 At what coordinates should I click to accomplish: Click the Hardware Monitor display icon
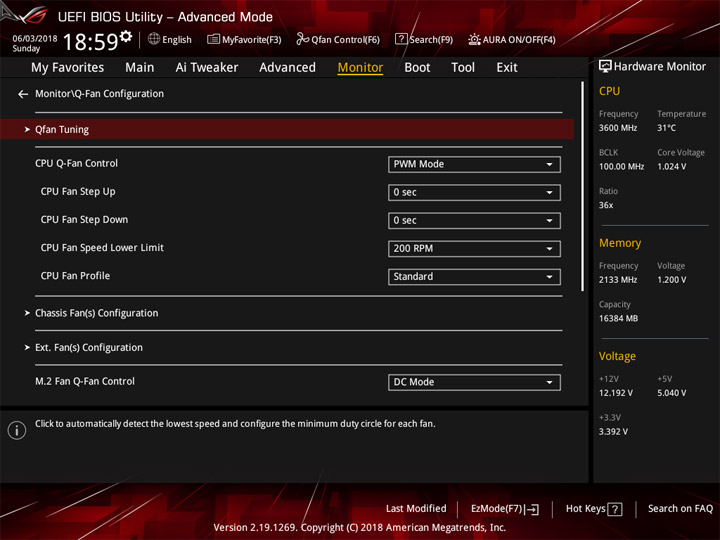click(605, 67)
